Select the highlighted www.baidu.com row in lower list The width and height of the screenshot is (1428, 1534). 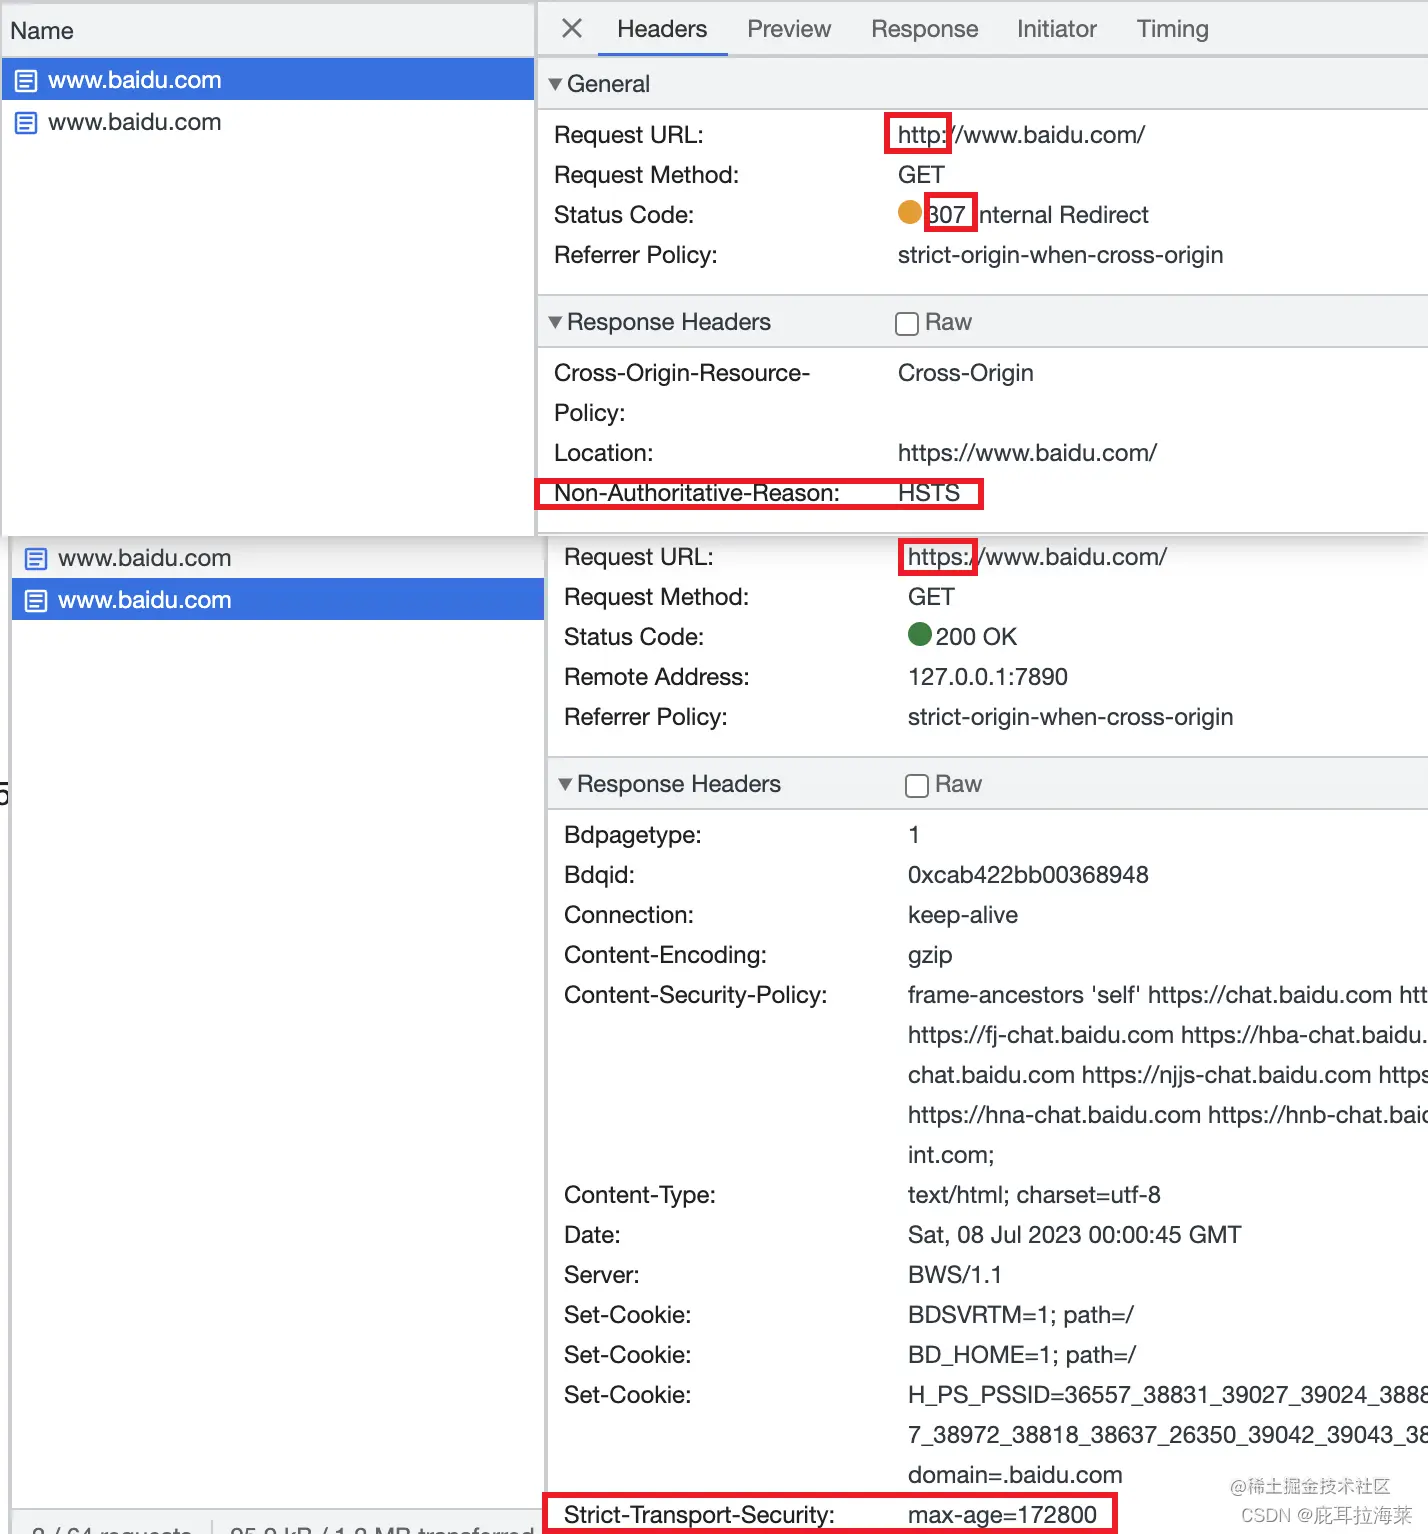(278, 600)
